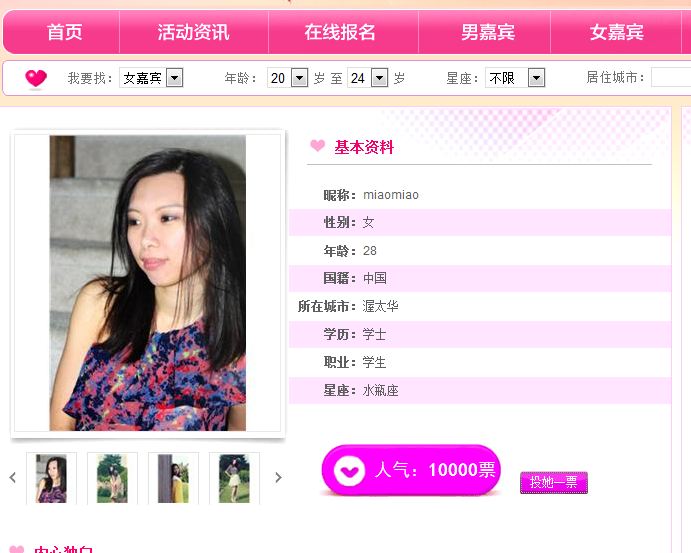This screenshot has height=553, width=691.
Task: Switch to the 在线报名 navigation tab
Action: 340,33
